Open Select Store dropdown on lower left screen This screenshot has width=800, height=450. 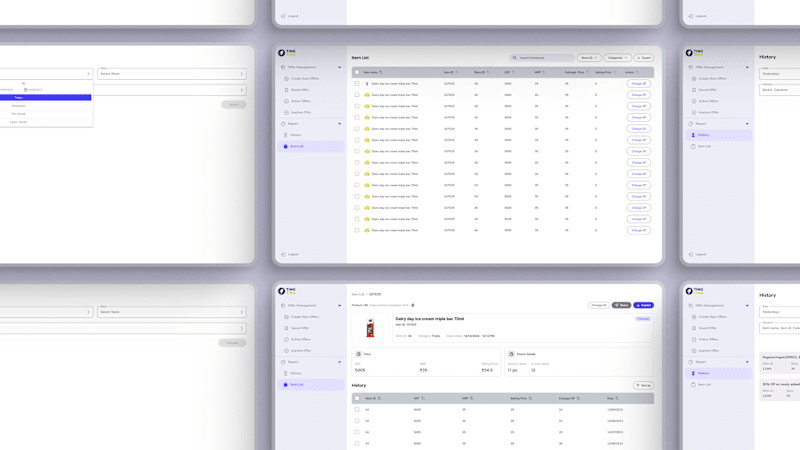(172, 312)
